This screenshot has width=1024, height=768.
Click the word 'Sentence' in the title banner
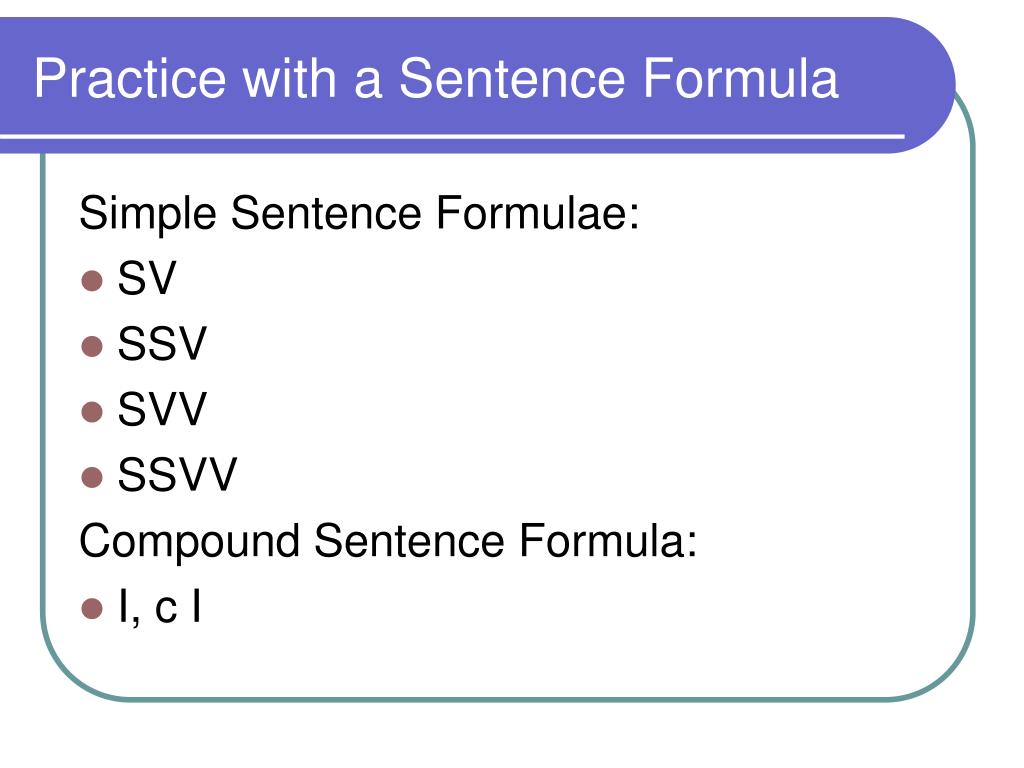point(513,78)
